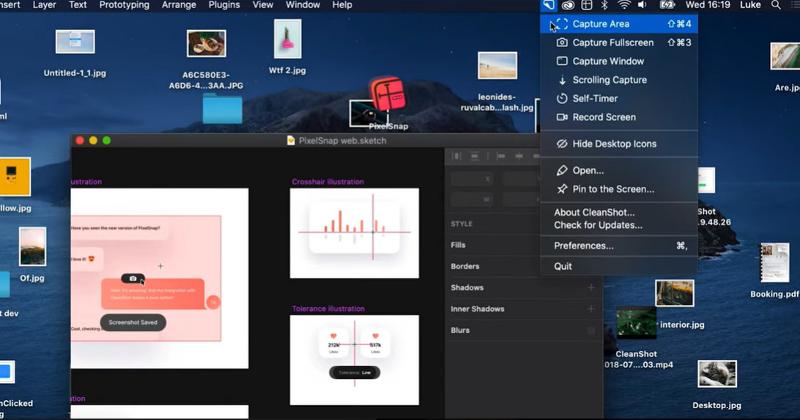
Task: Click the Wed 16:19 clock
Action: click(x=708, y=5)
